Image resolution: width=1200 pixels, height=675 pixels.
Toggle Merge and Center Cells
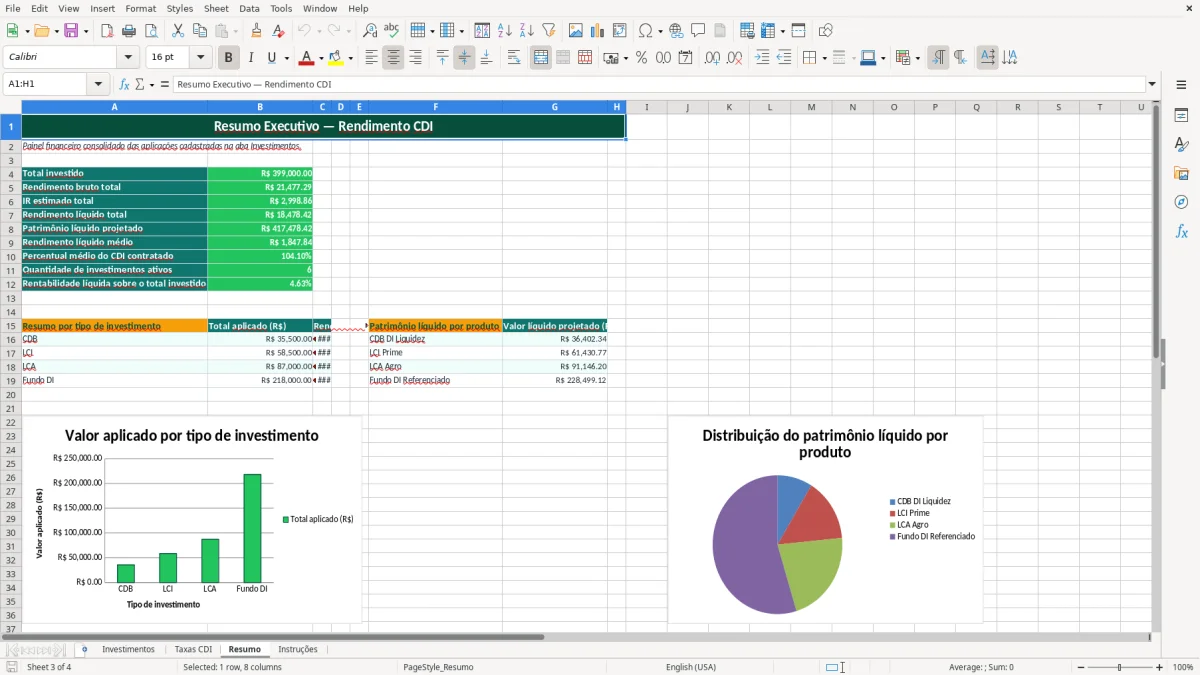(541, 58)
